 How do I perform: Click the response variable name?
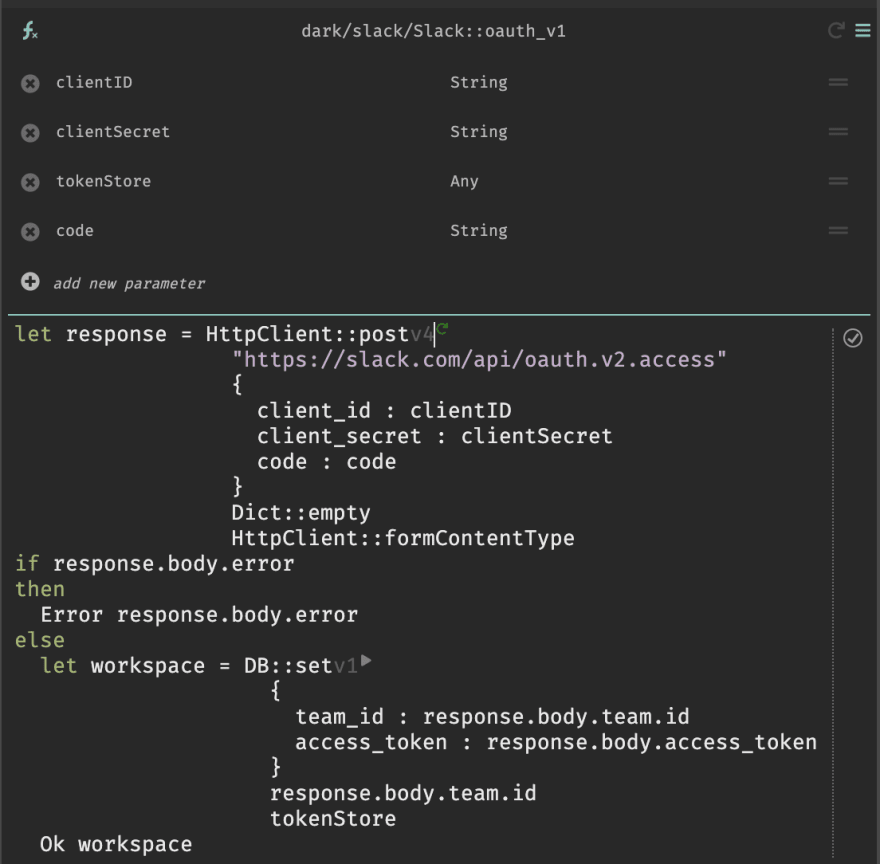click(116, 335)
